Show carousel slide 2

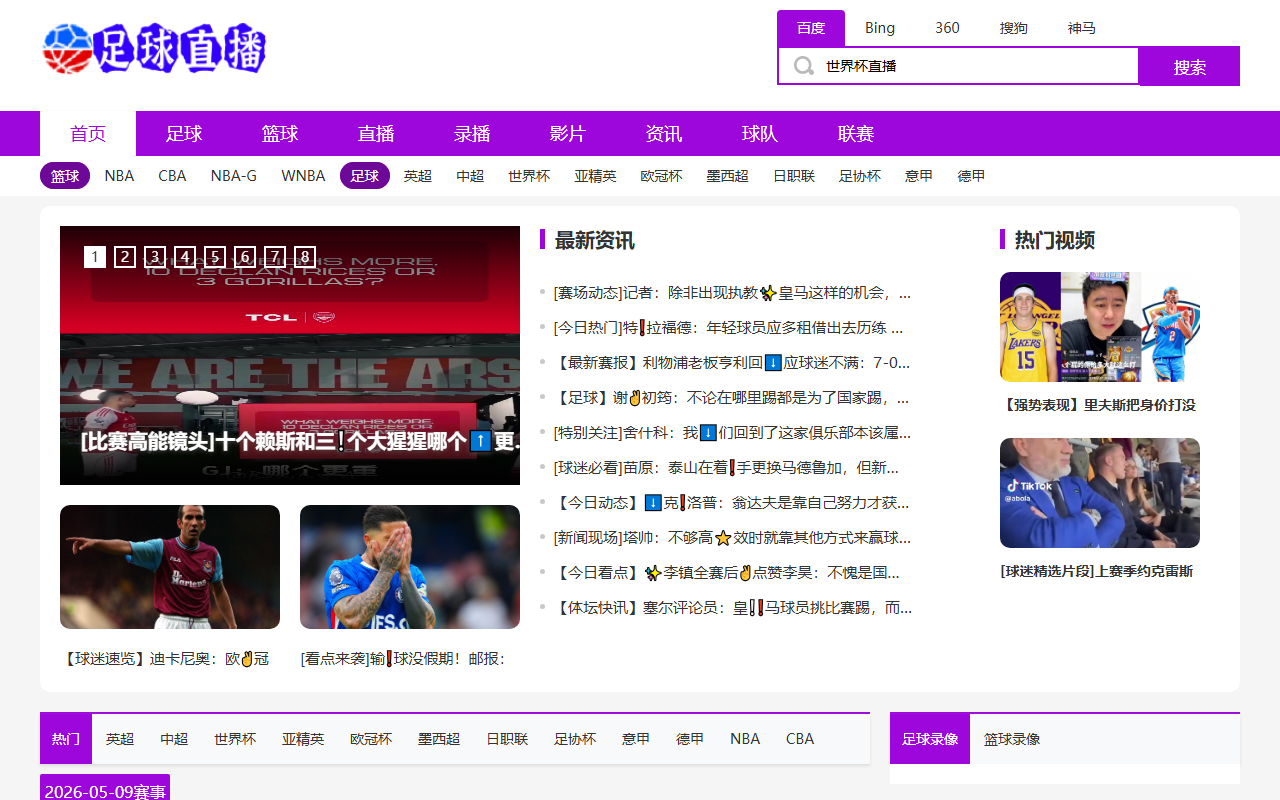[124, 257]
